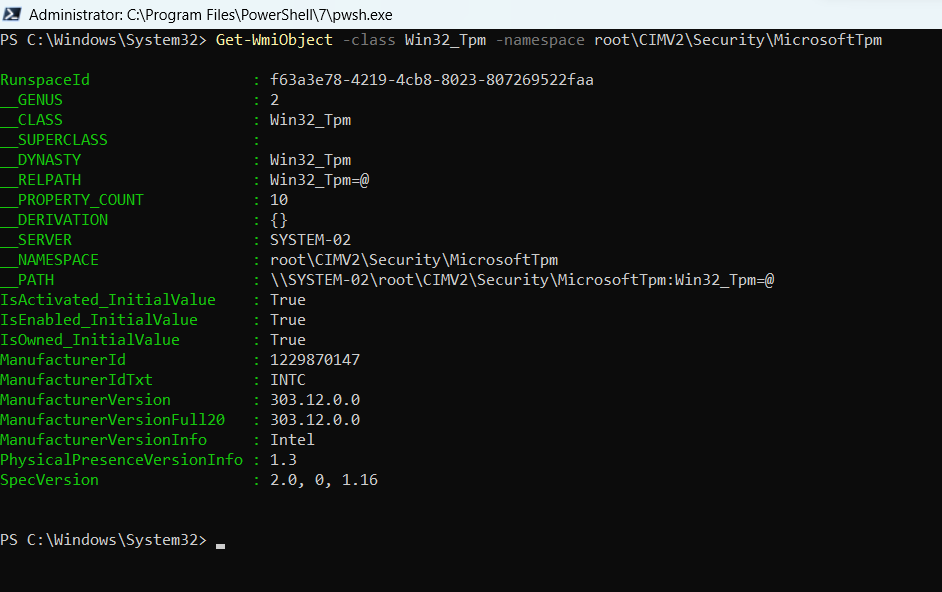Click the RunspaceId GUID value
This screenshot has width=942, height=592.
431,80
